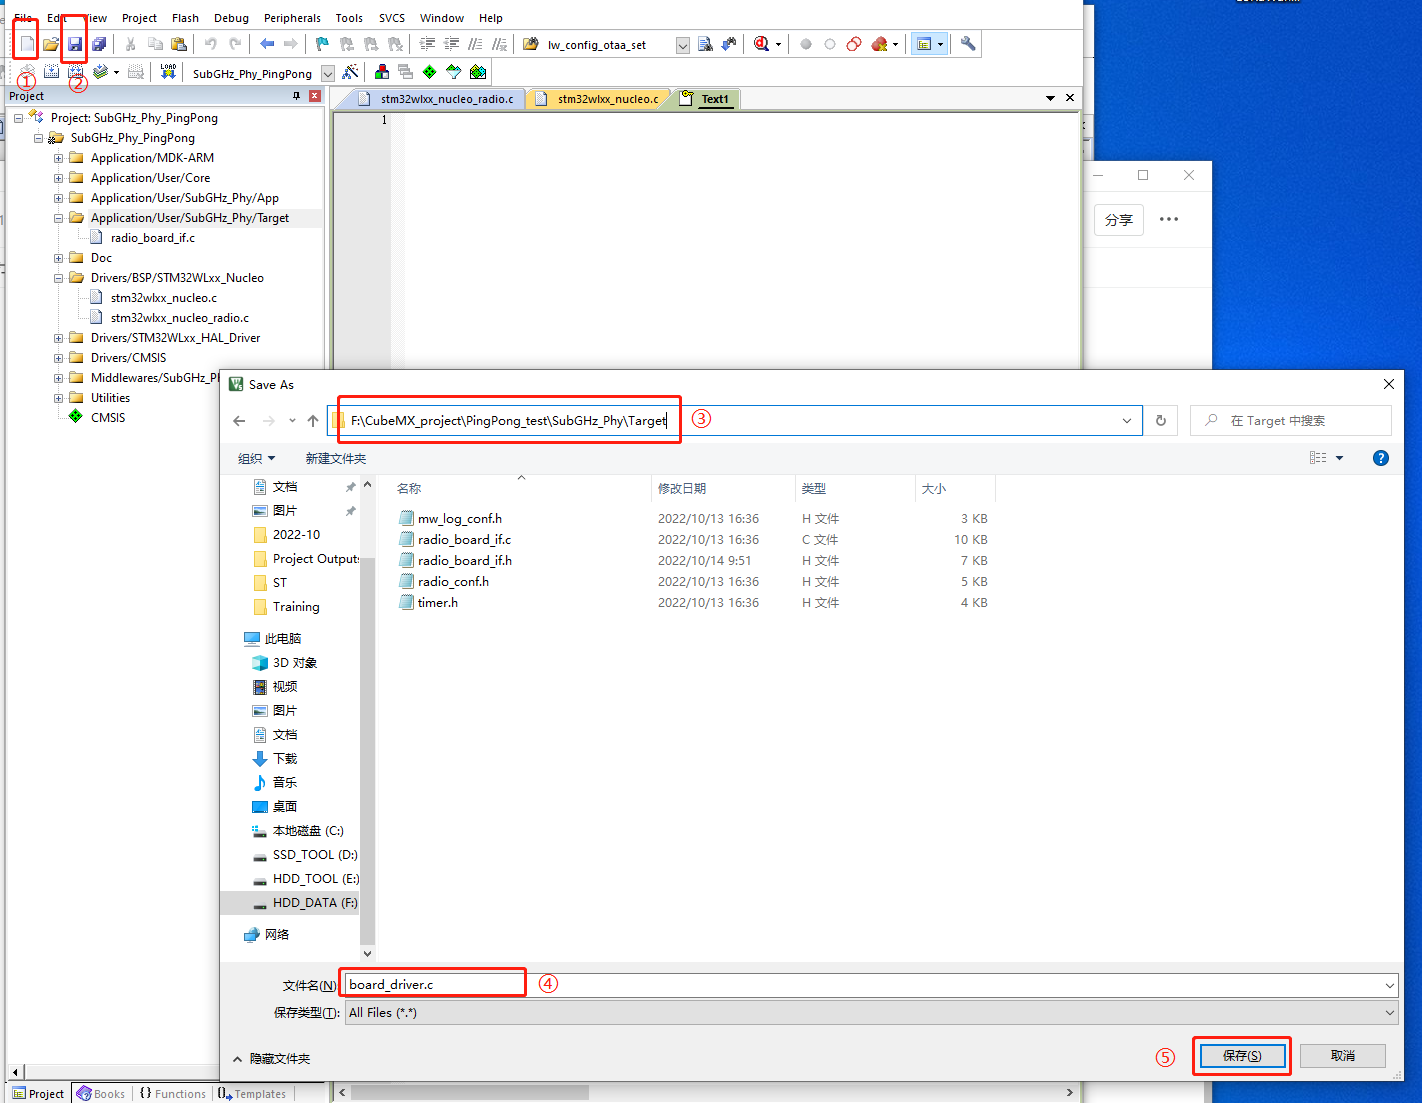Click the 在 Target 中搜索 search box
Viewport: 1422px width, 1103px height.
pos(1291,421)
